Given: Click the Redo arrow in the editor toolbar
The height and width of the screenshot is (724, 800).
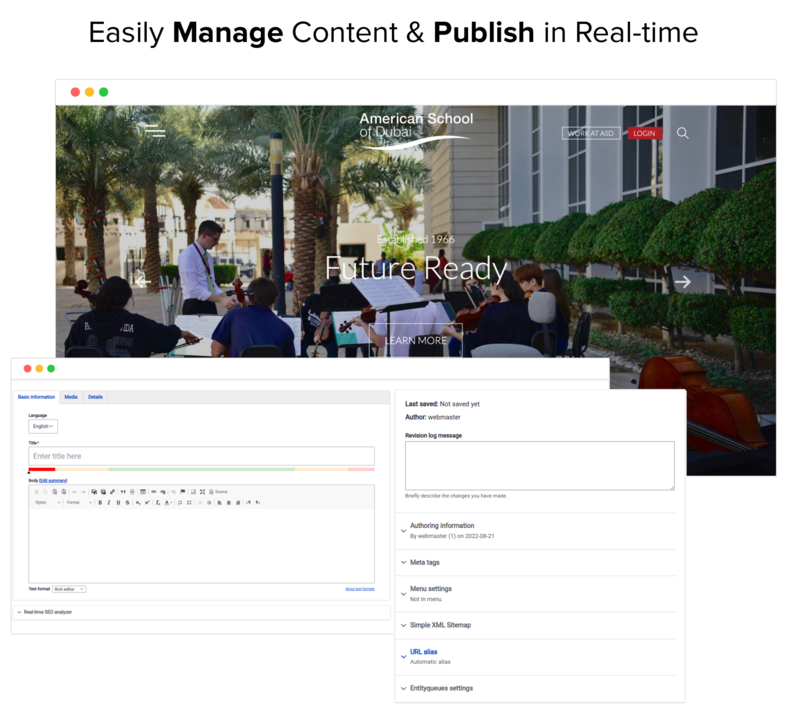Looking at the screenshot, I should click(83, 492).
